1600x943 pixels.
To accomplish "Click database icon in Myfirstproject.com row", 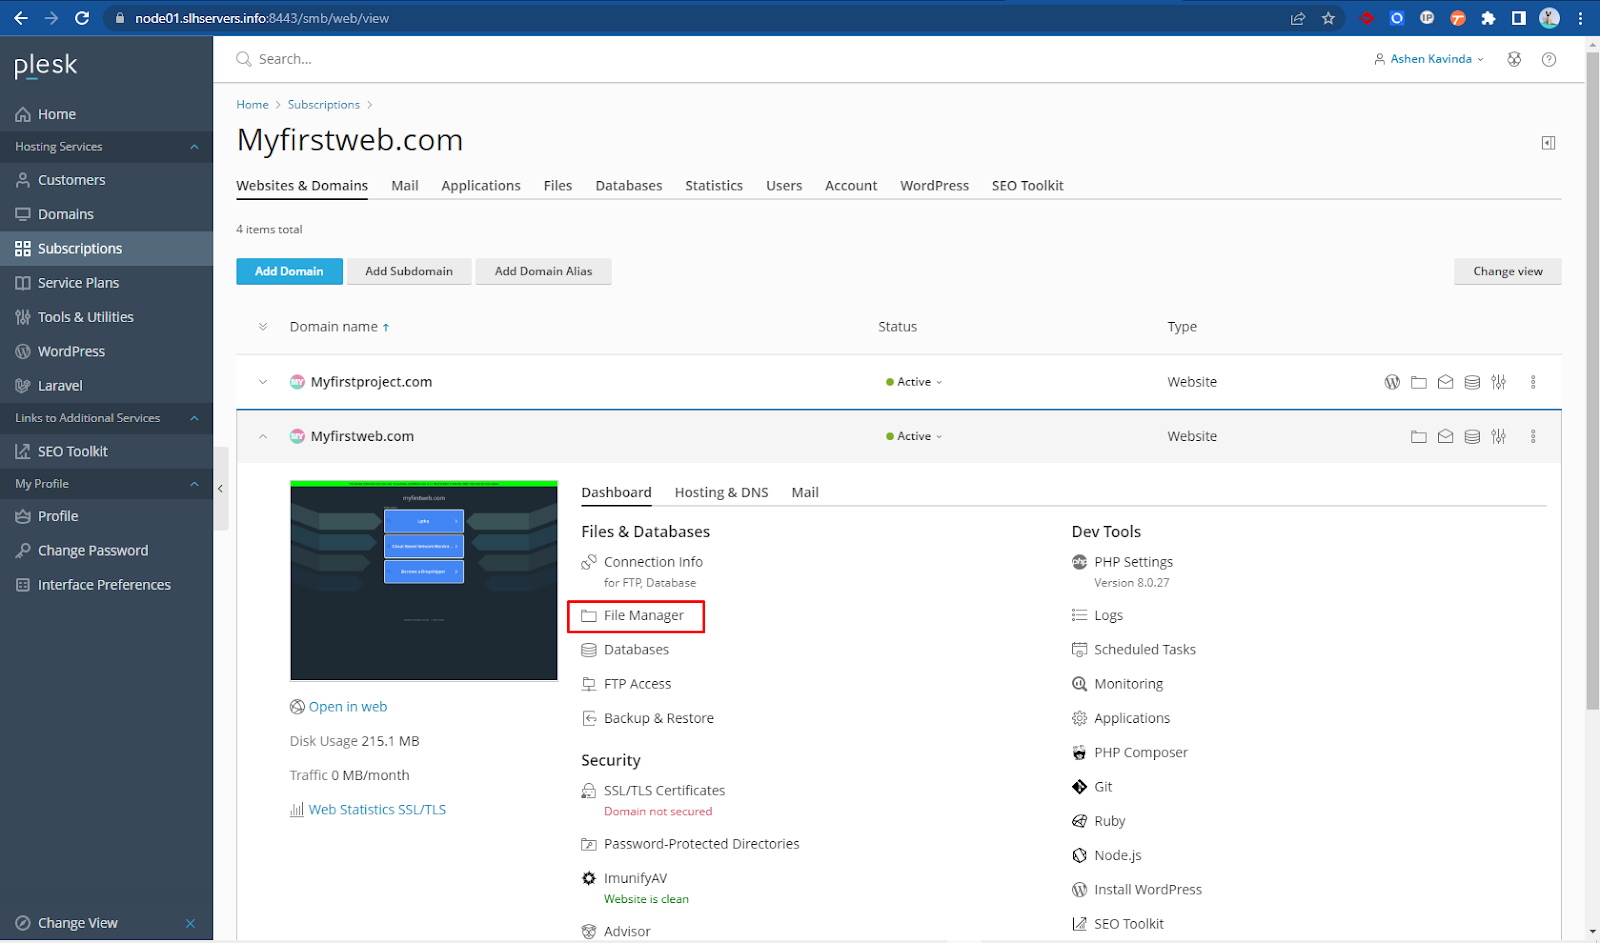I will click(1472, 382).
